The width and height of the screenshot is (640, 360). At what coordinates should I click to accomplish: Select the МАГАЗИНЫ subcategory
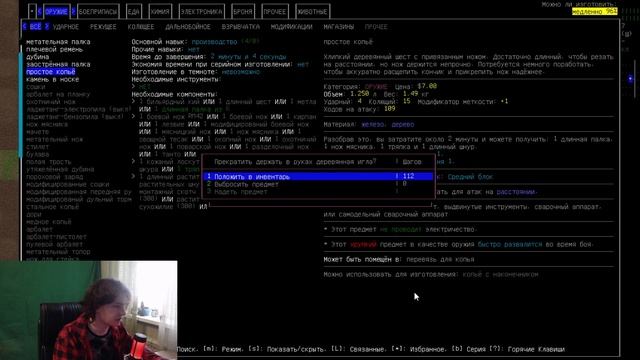338,27
